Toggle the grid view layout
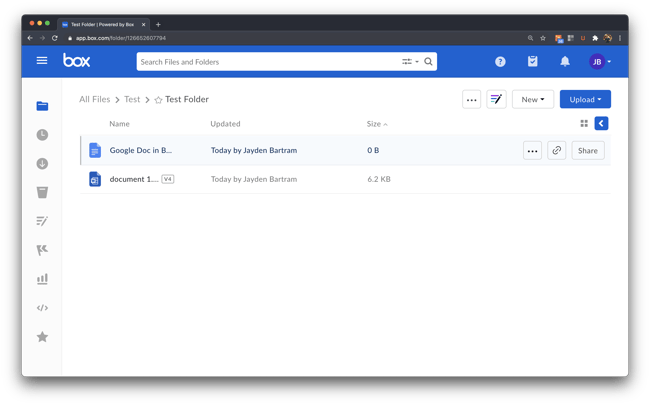Screen dimensions: 650x405 pyautogui.click(x=584, y=124)
